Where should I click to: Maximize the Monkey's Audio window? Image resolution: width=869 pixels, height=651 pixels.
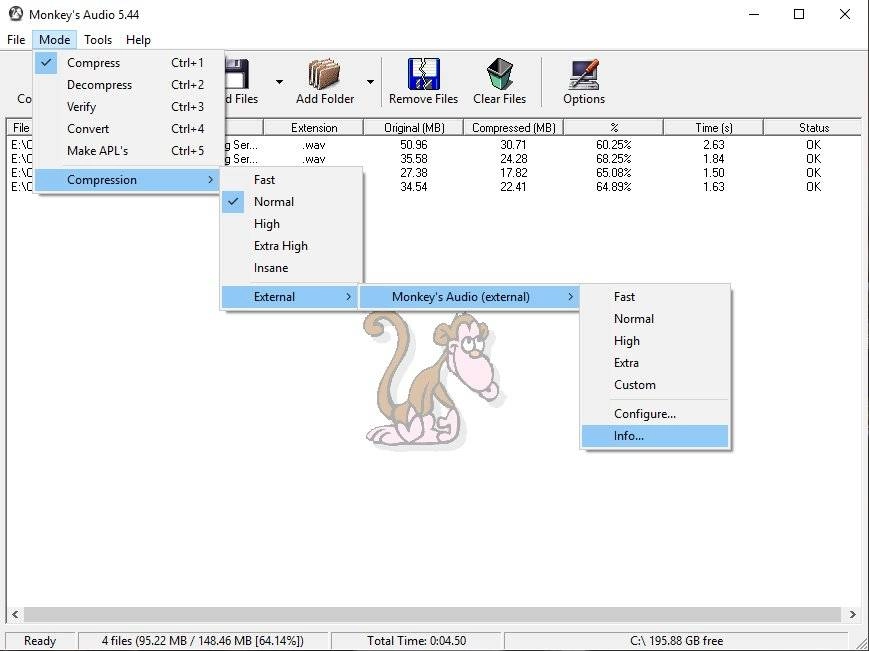point(799,14)
